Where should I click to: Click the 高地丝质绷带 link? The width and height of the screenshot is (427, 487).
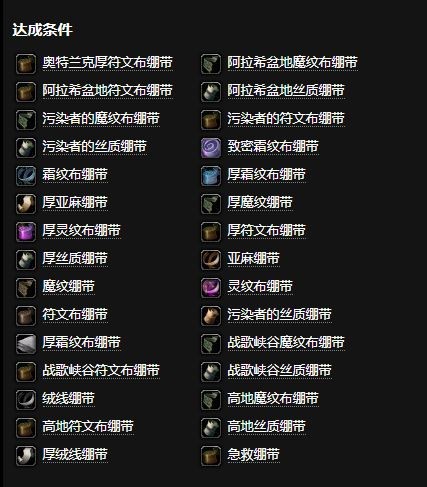(x=267, y=427)
